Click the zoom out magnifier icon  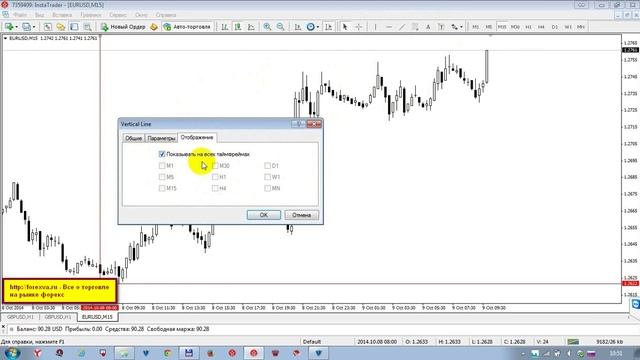point(280,27)
